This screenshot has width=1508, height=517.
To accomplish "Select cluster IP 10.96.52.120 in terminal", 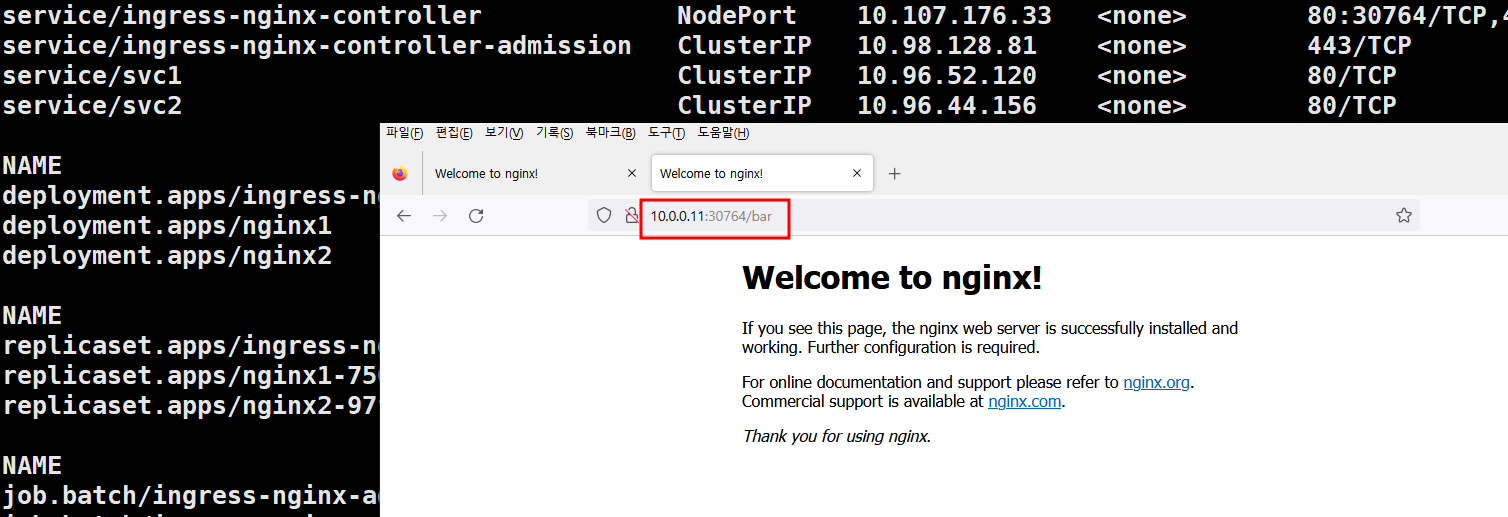I will click(947, 76).
